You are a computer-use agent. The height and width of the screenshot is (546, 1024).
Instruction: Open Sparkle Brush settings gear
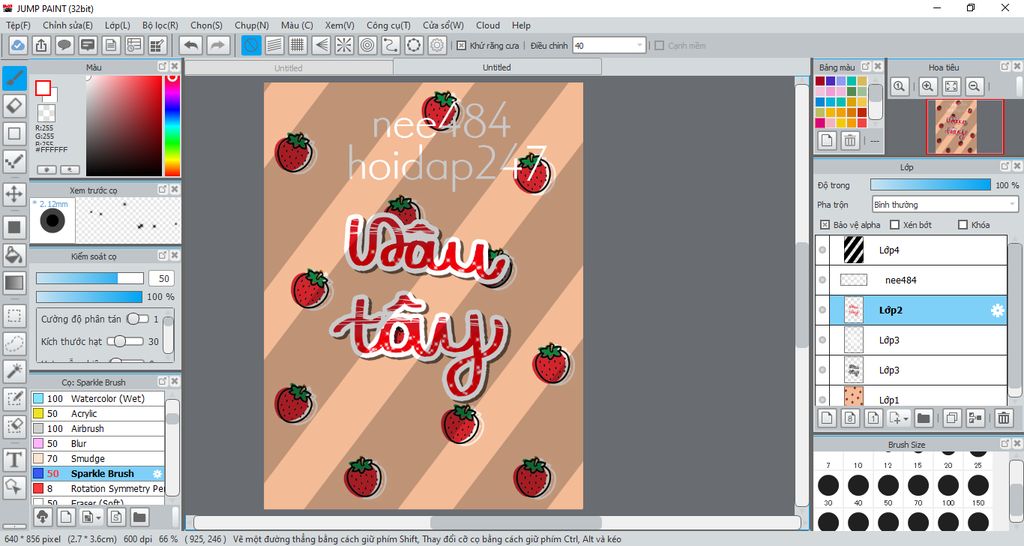coord(157,474)
